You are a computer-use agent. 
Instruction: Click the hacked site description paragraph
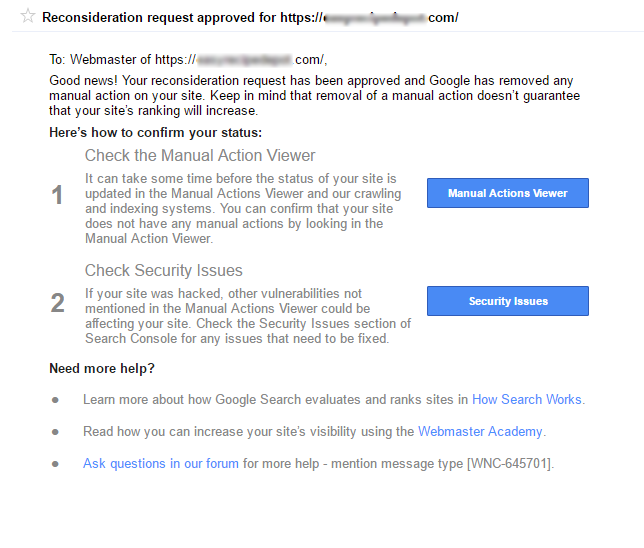click(x=248, y=316)
